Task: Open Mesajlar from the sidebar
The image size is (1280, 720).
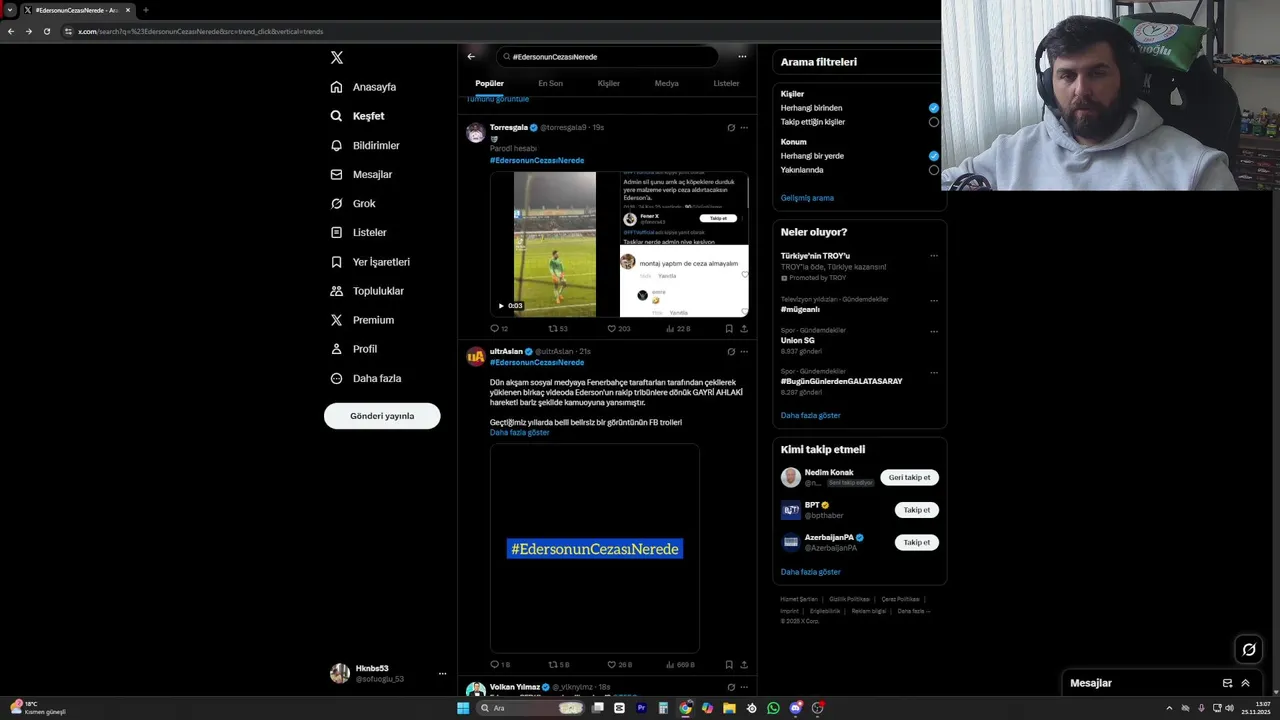Action: (x=361, y=174)
